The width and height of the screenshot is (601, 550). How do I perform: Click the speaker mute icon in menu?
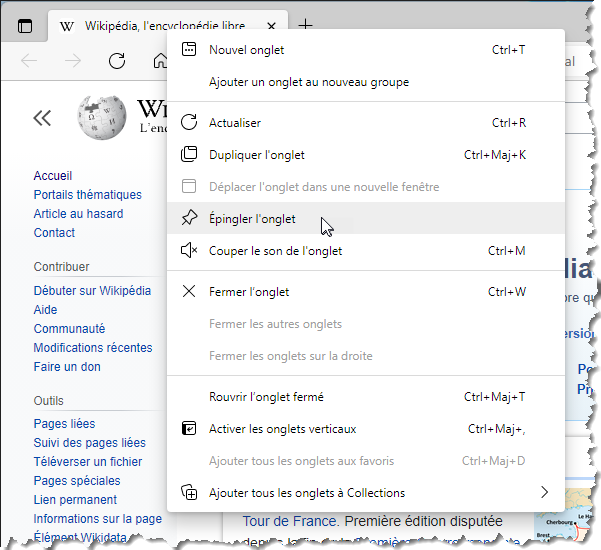[189, 251]
